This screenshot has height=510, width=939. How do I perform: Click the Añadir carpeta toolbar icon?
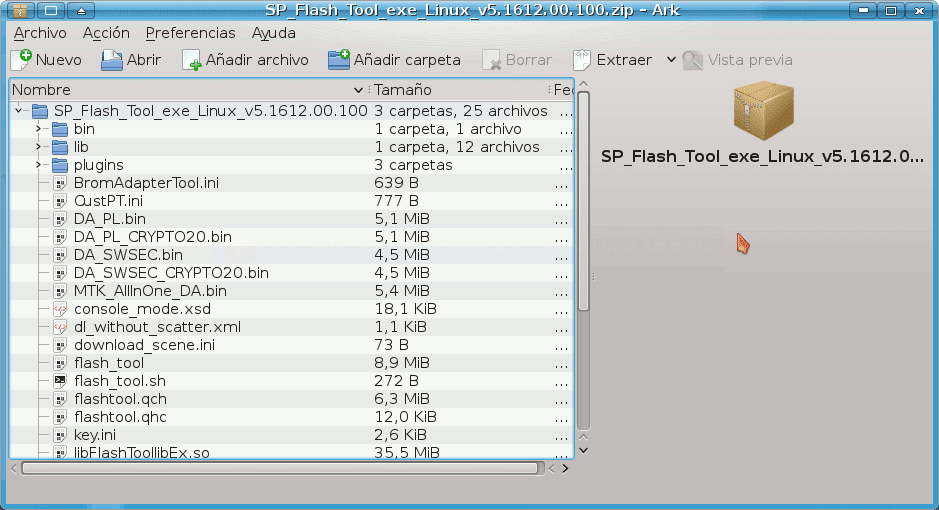339,60
